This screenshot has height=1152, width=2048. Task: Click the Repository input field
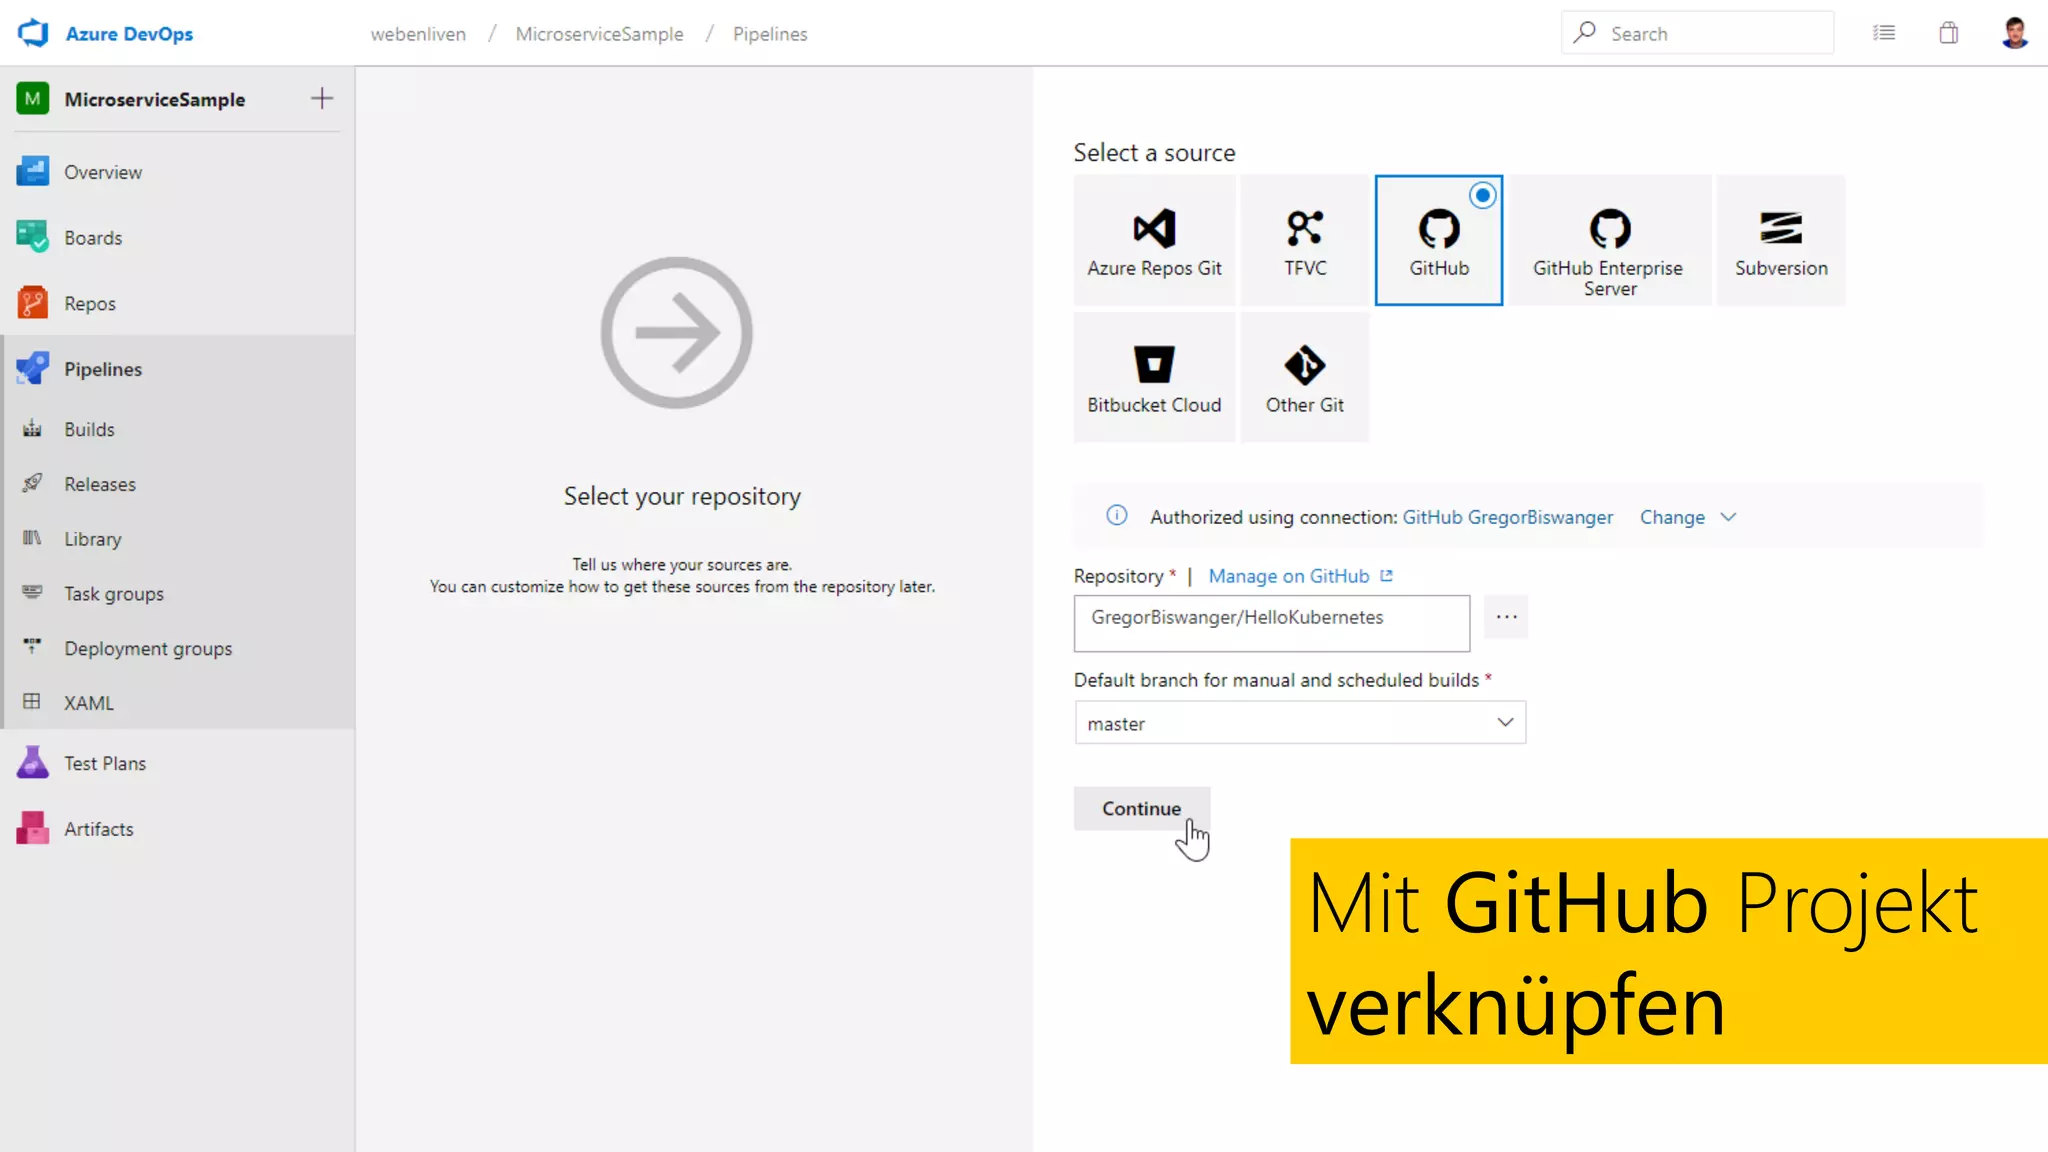click(1271, 623)
